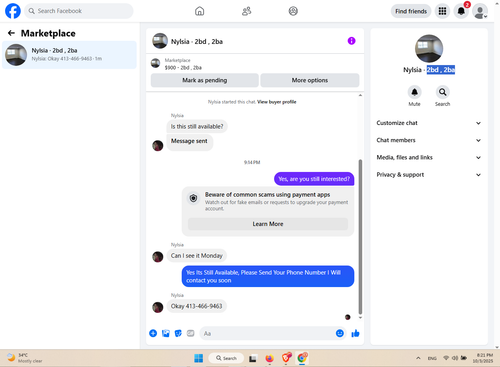
Task: Click the 'Yes, are you still interested?' message
Action: coord(314,179)
